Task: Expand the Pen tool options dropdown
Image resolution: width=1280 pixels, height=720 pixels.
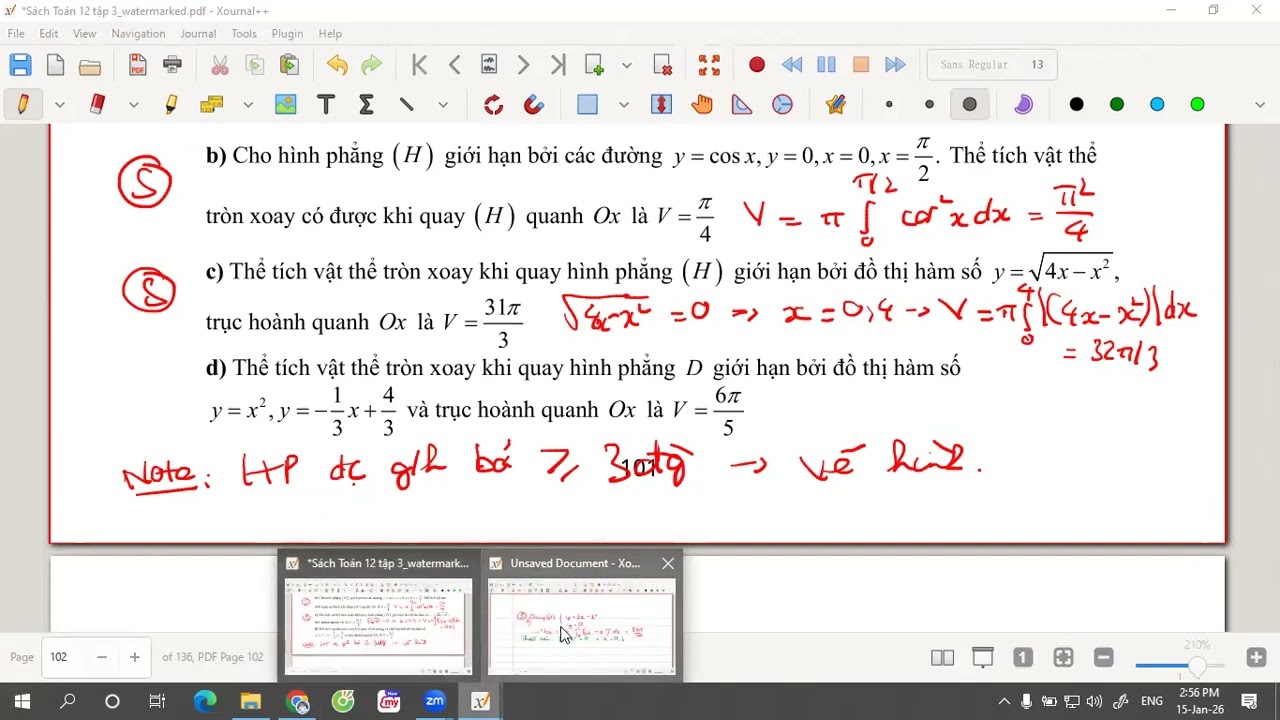Action: tap(59, 104)
